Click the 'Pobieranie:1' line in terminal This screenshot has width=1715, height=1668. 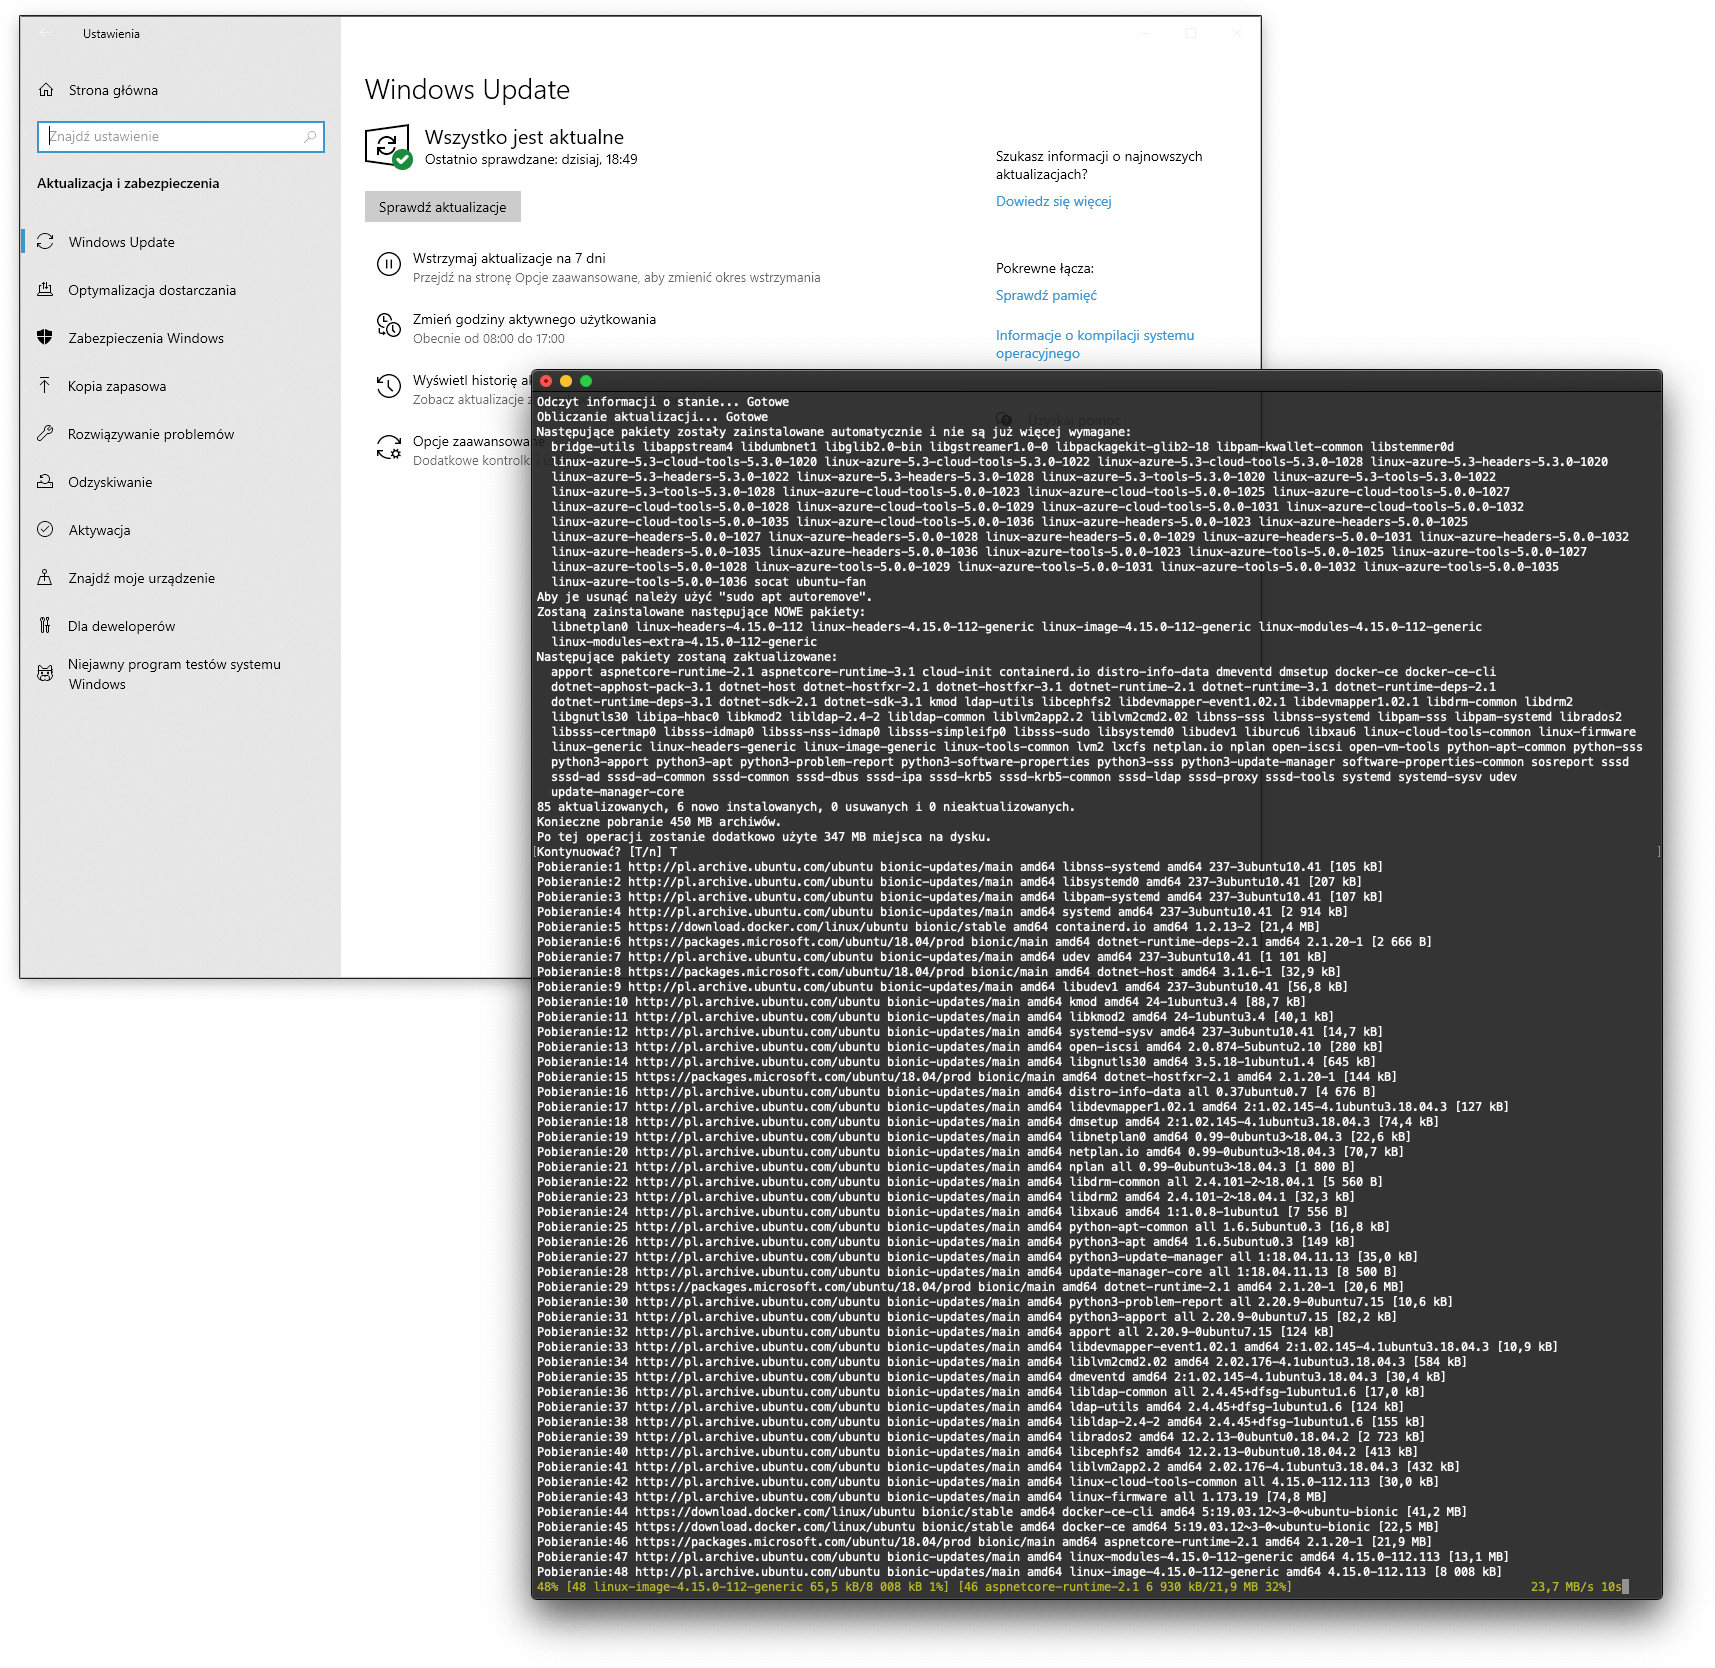click(959, 867)
